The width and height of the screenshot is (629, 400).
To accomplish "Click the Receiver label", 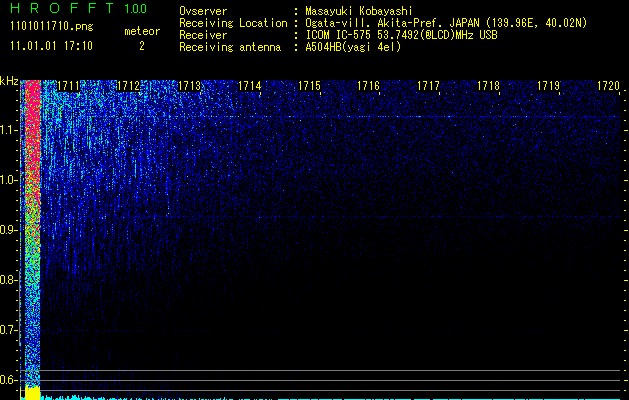I will (x=203, y=35).
